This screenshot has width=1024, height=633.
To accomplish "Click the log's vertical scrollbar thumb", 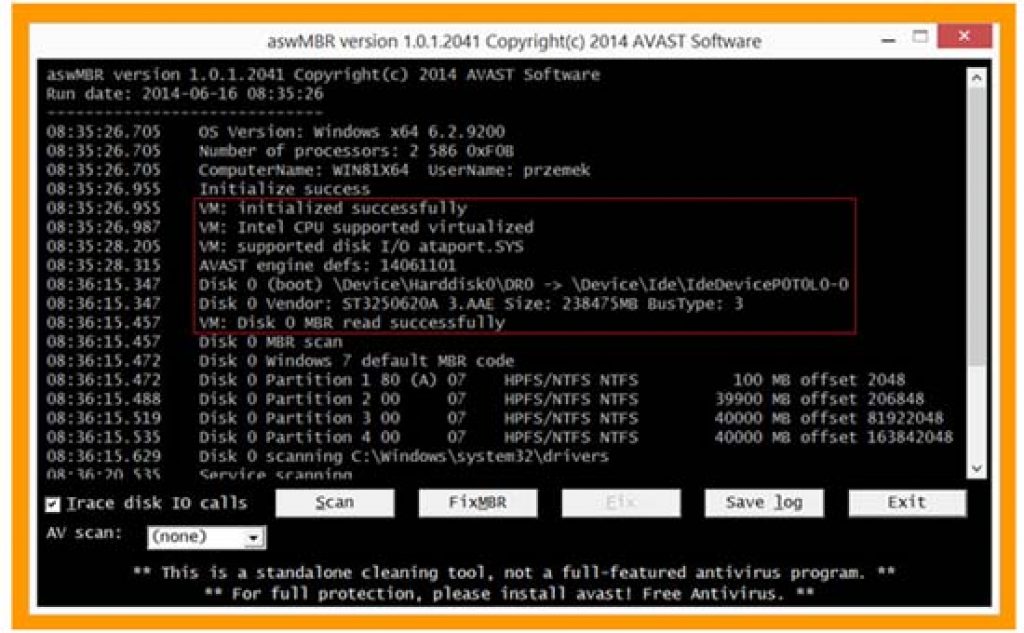I will click(976, 225).
